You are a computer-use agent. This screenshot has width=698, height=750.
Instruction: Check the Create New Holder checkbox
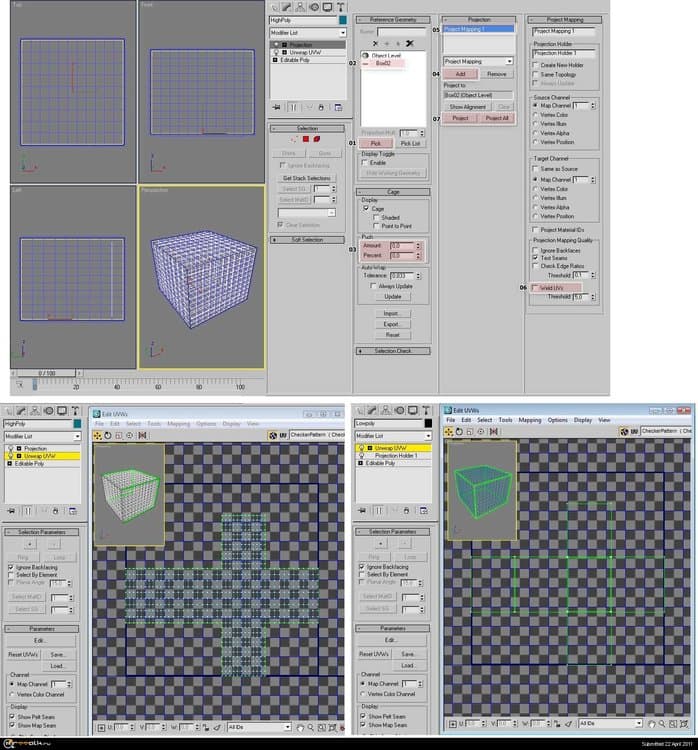click(536, 65)
